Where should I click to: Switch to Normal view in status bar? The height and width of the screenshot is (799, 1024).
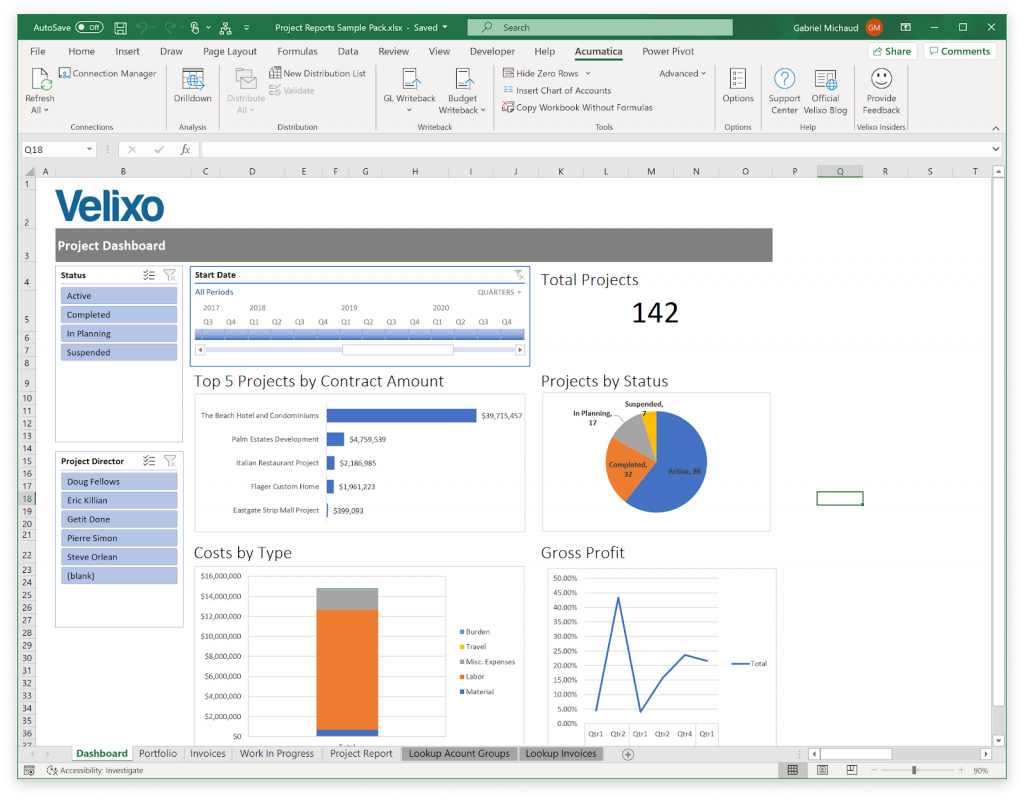click(x=792, y=770)
